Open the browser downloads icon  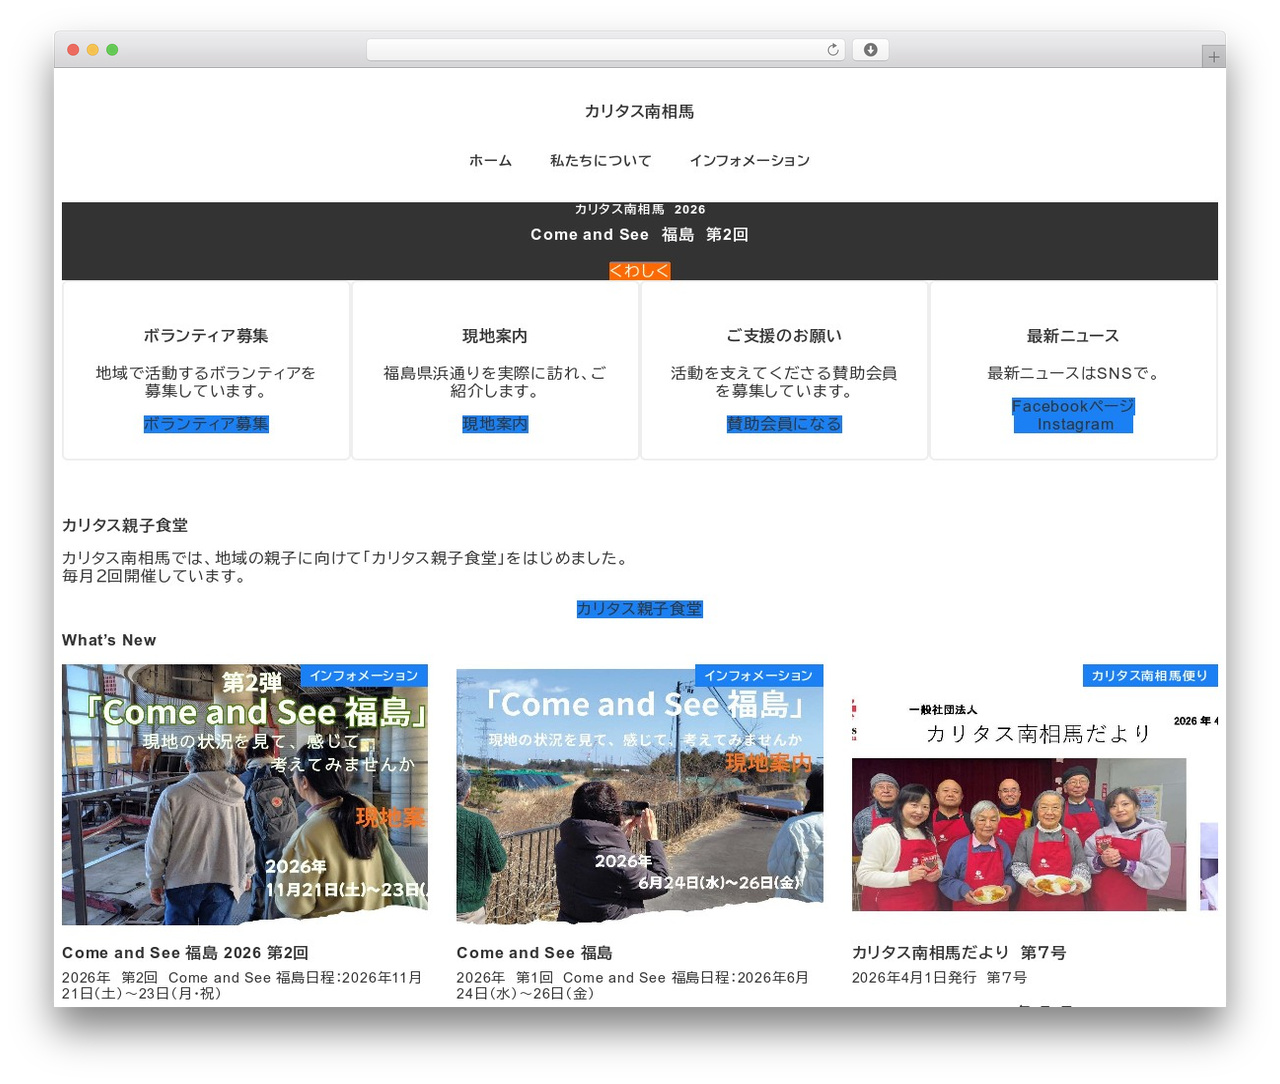click(870, 50)
